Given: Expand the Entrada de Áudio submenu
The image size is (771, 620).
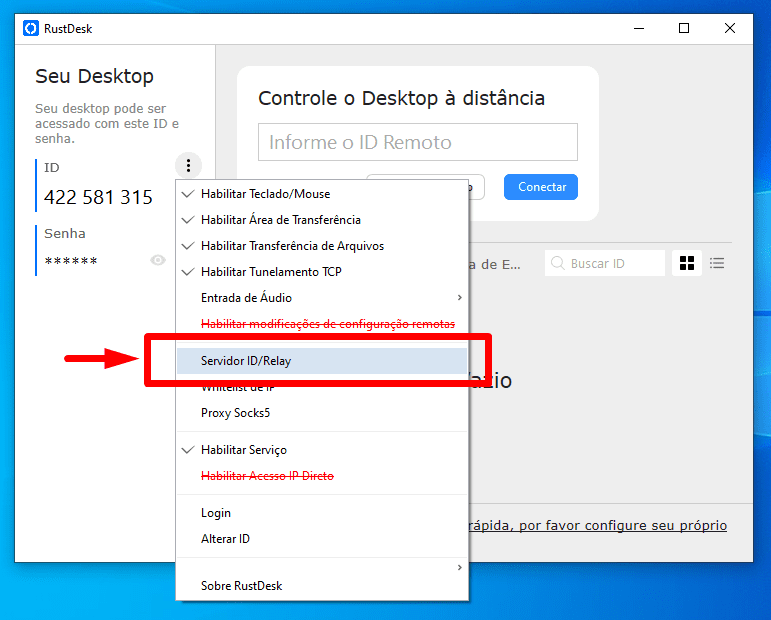Looking at the screenshot, I should 459,298.
